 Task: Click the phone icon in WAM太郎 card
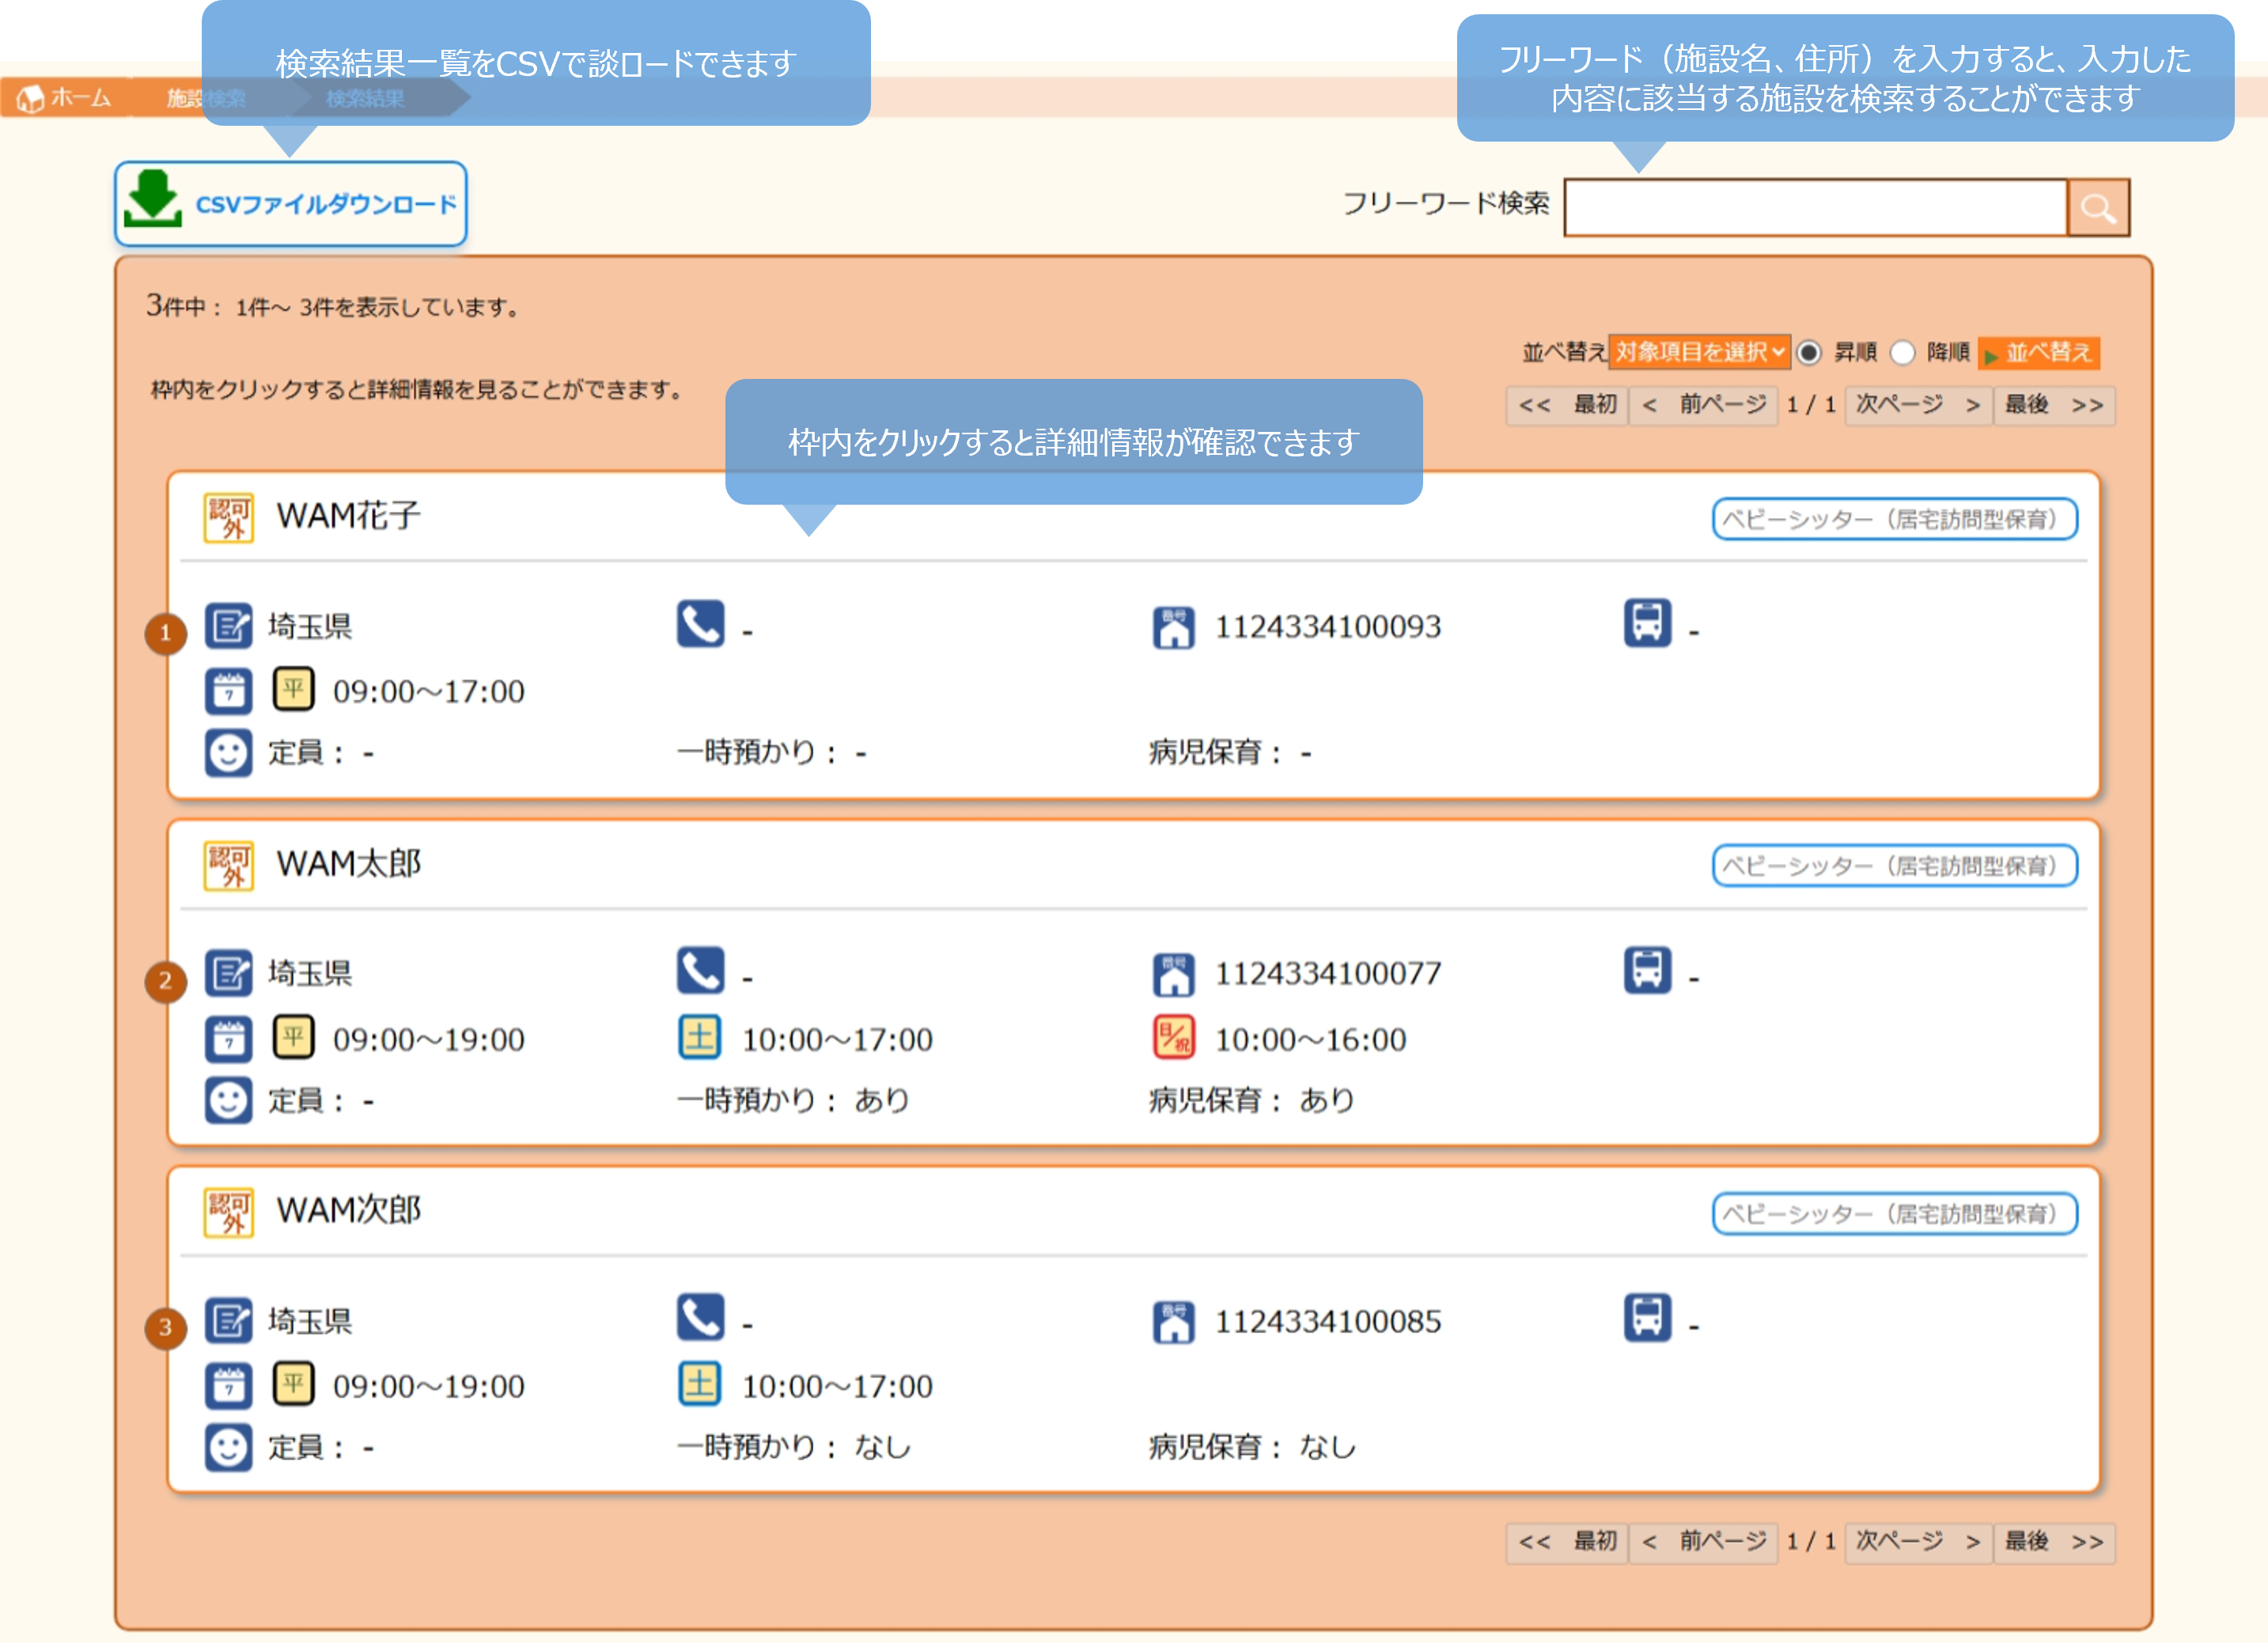point(700,970)
